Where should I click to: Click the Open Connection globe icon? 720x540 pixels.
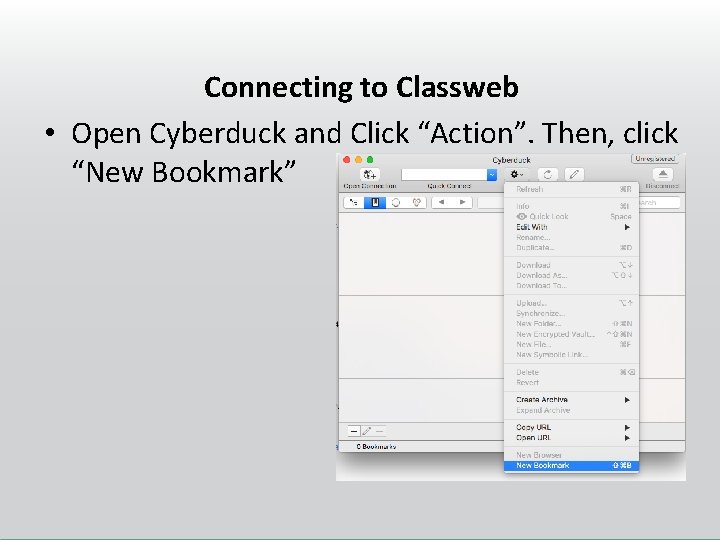(x=370, y=174)
